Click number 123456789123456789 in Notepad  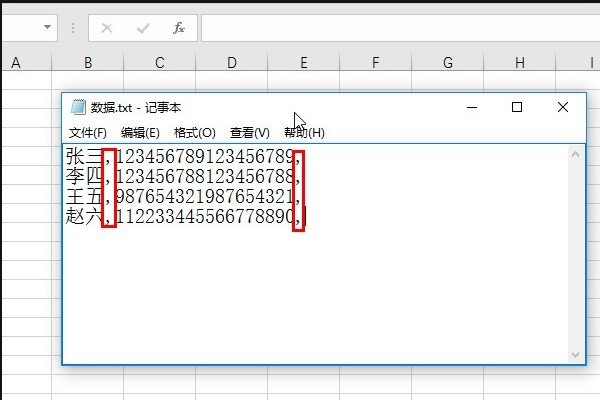[x=205, y=157]
